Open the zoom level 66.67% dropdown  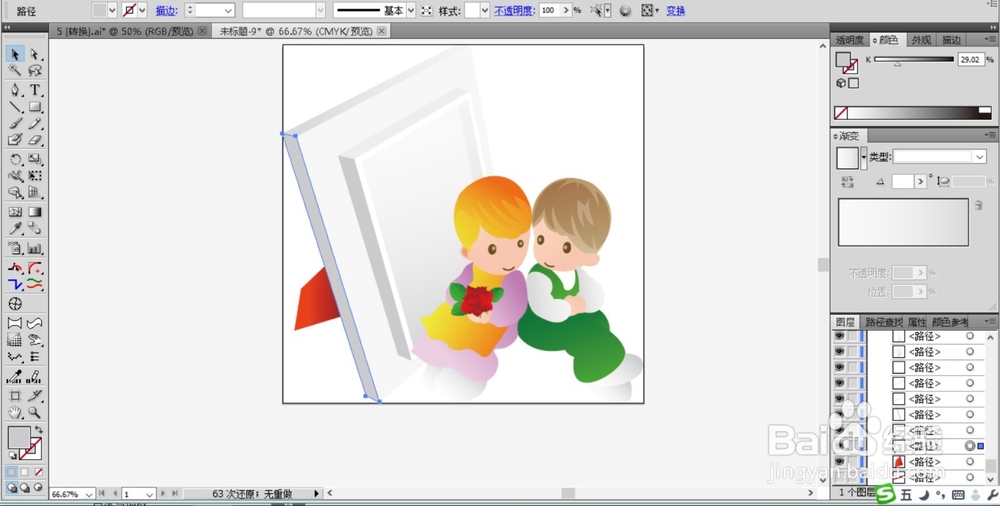pyautogui.click(x=88, y=494)
